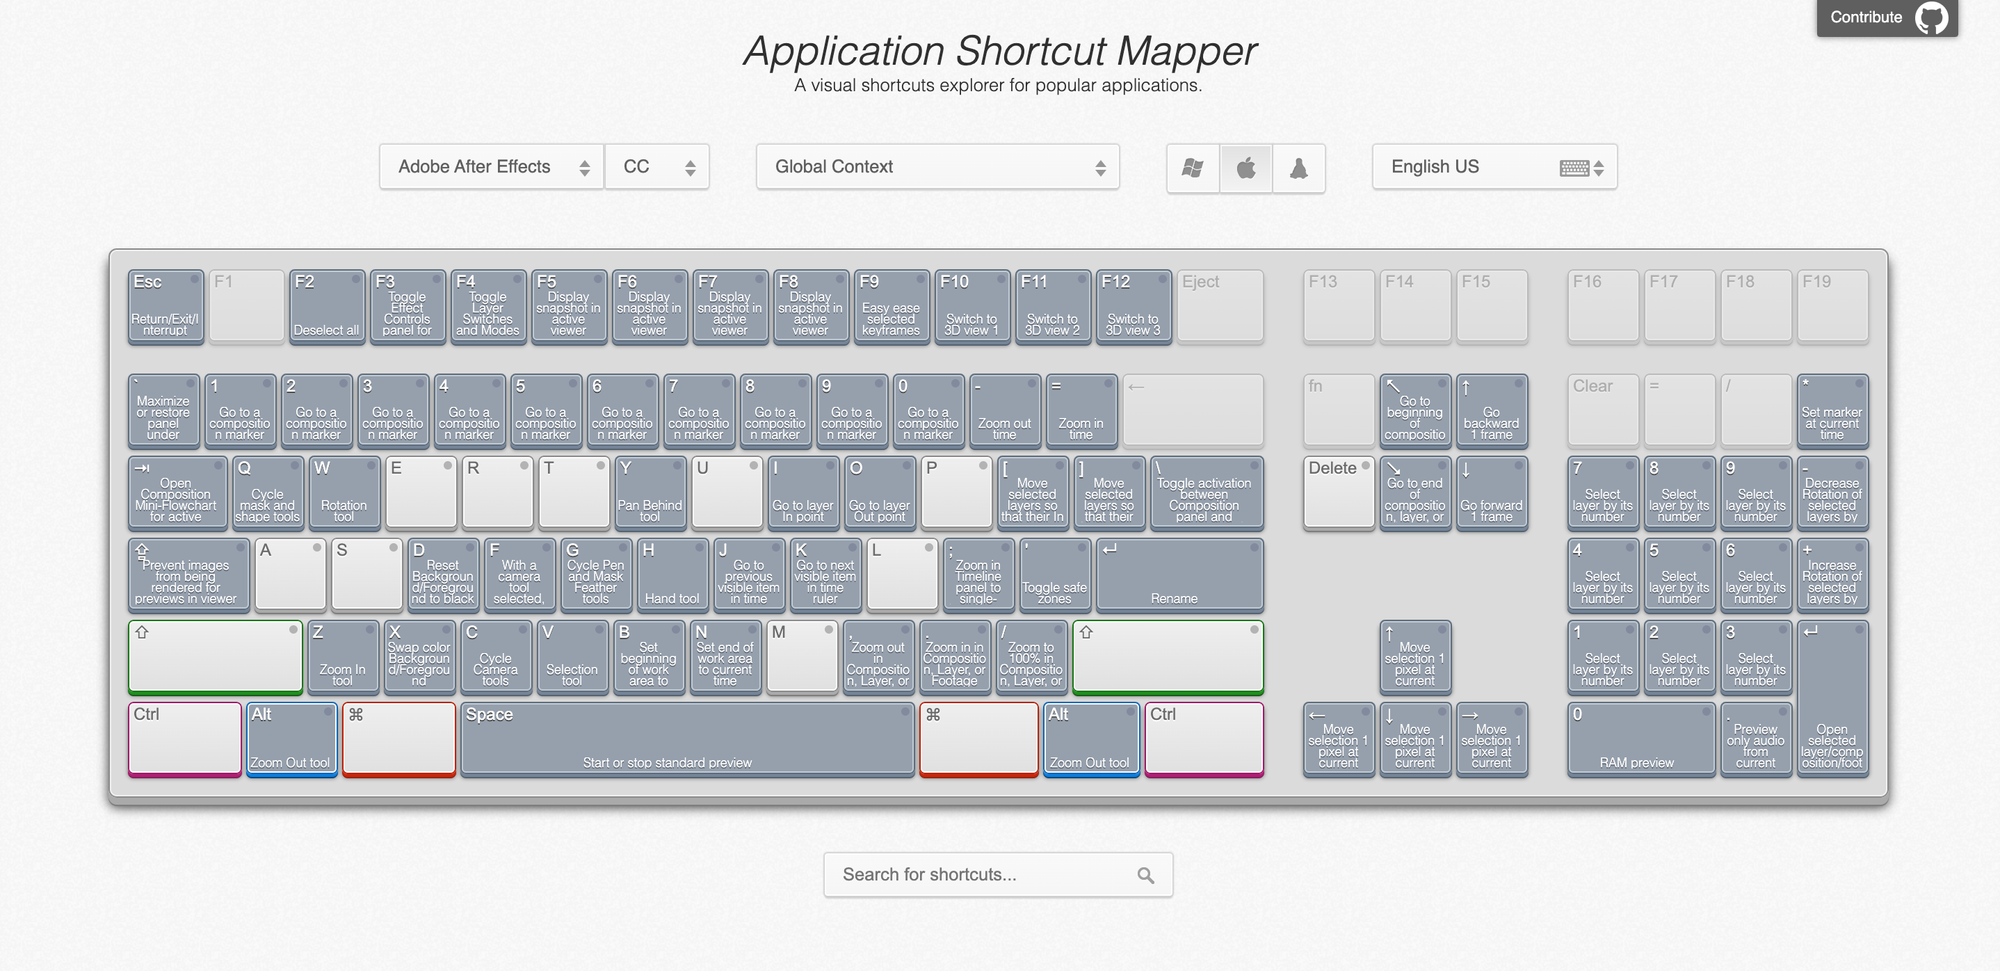Toggle the left Command modifier key
The image size is (2000, 971).
tap(399, 739)
